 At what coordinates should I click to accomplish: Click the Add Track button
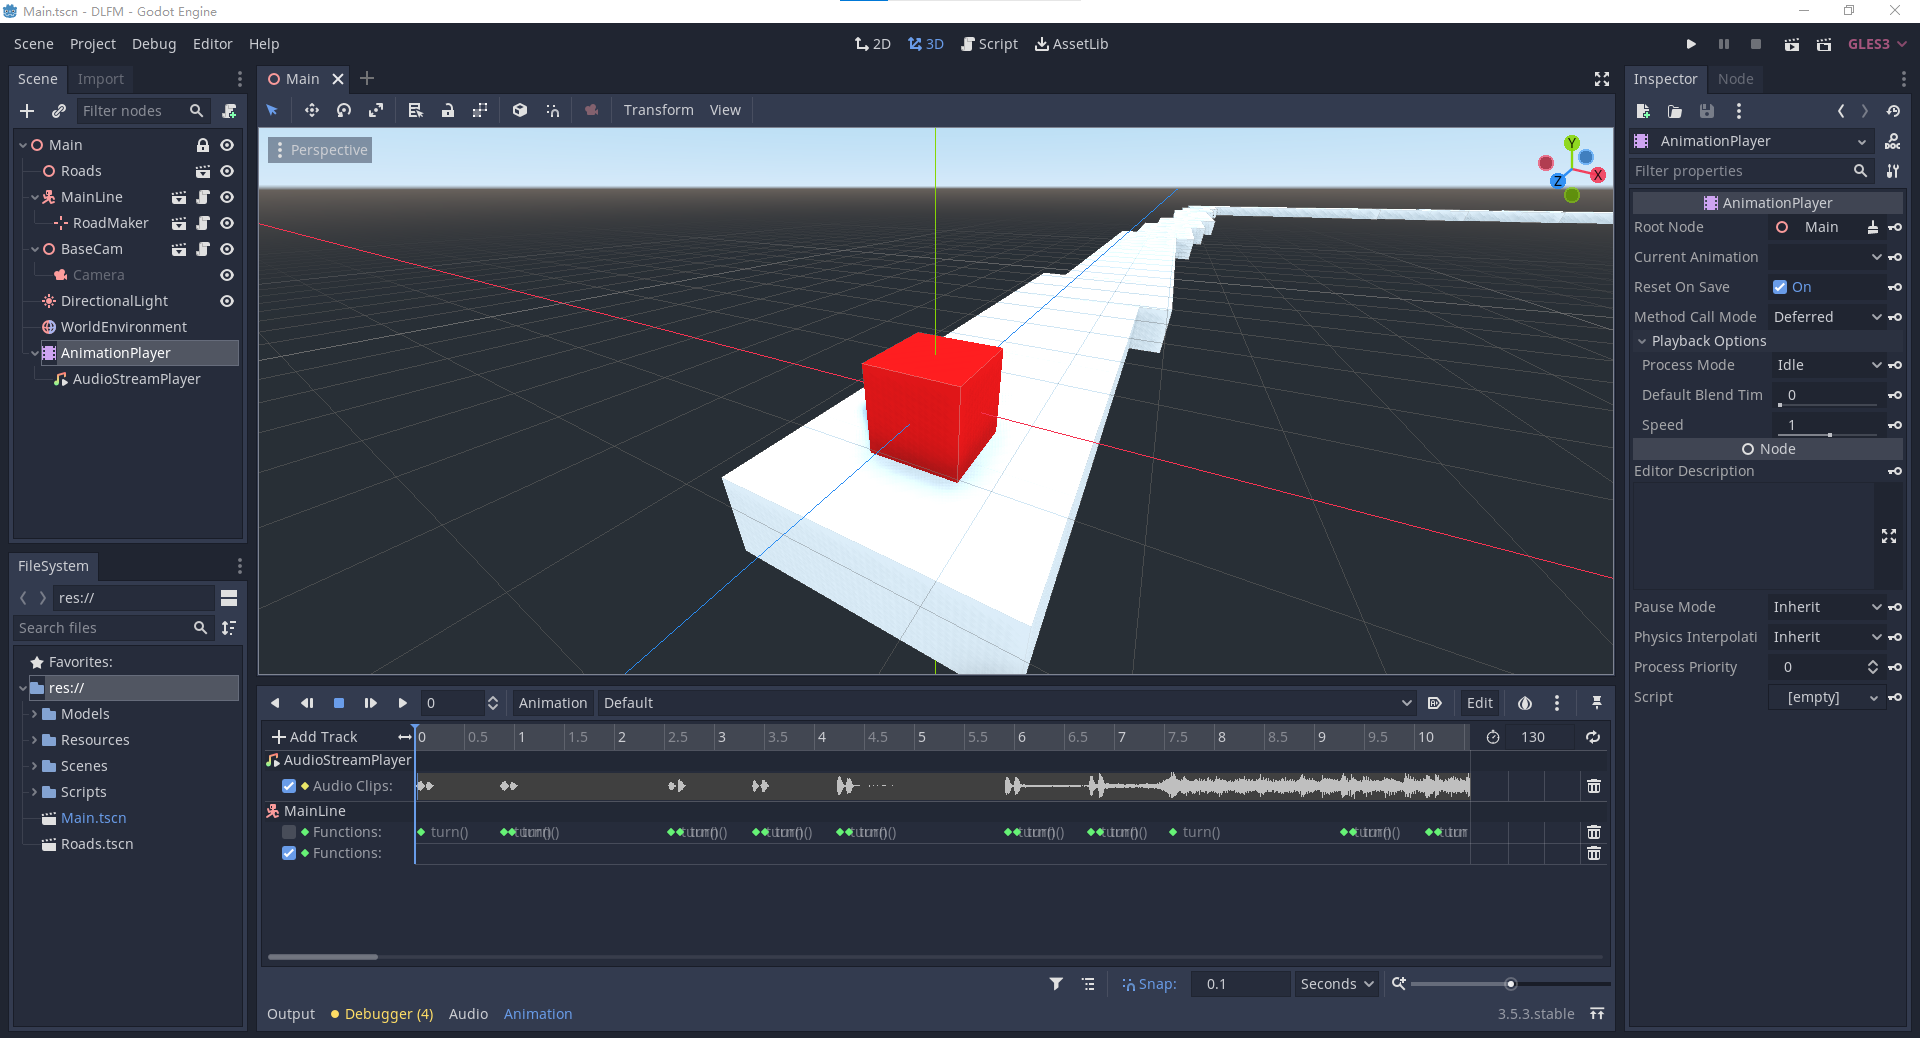(314, 737)
